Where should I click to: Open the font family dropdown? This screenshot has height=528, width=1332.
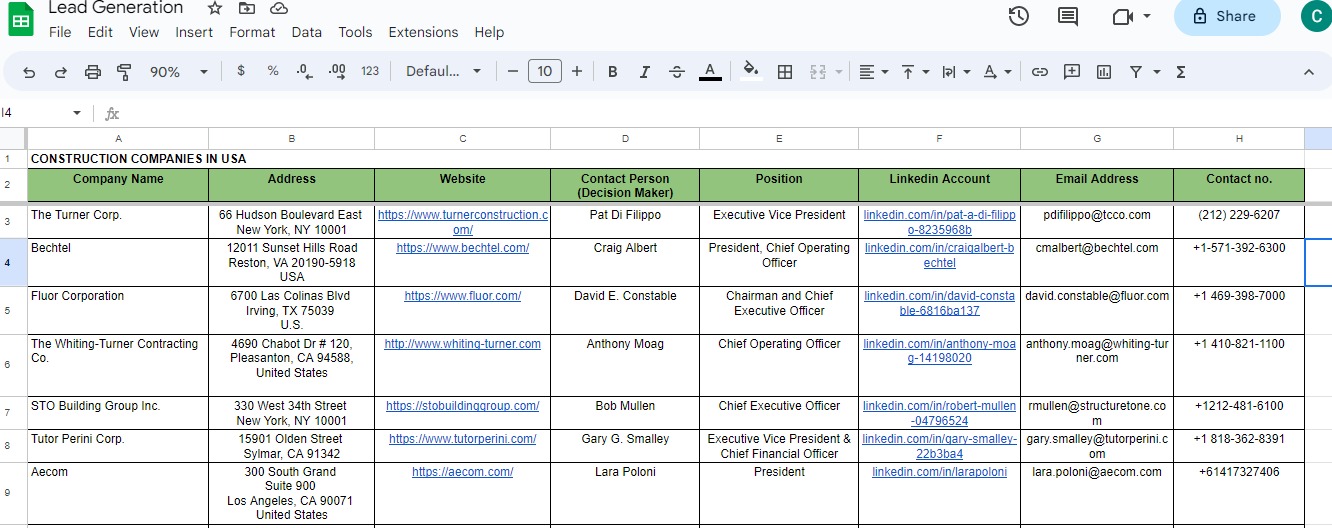click(x=443, y=72)
